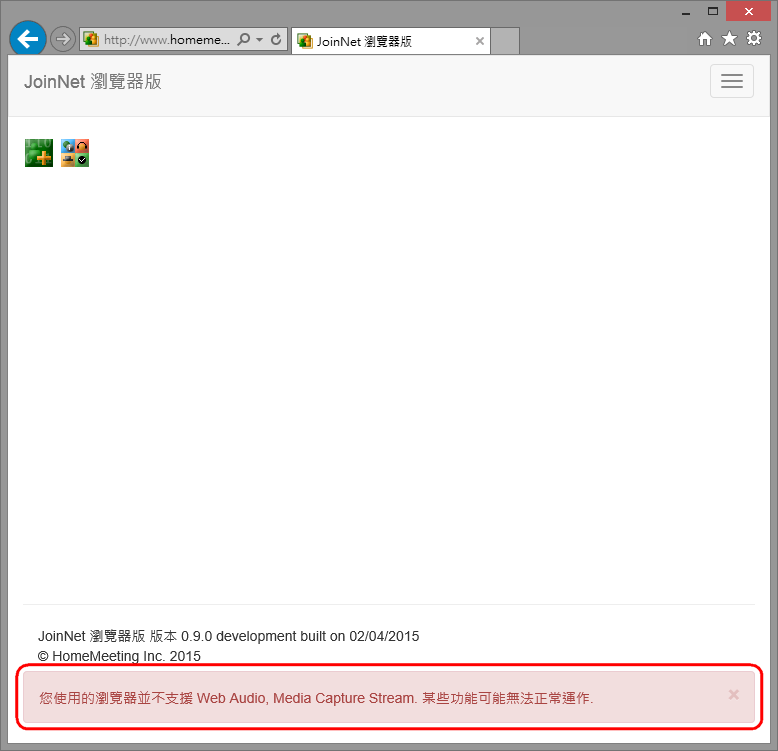
Task: Close the browser window
Action: (x=748, y=11)
